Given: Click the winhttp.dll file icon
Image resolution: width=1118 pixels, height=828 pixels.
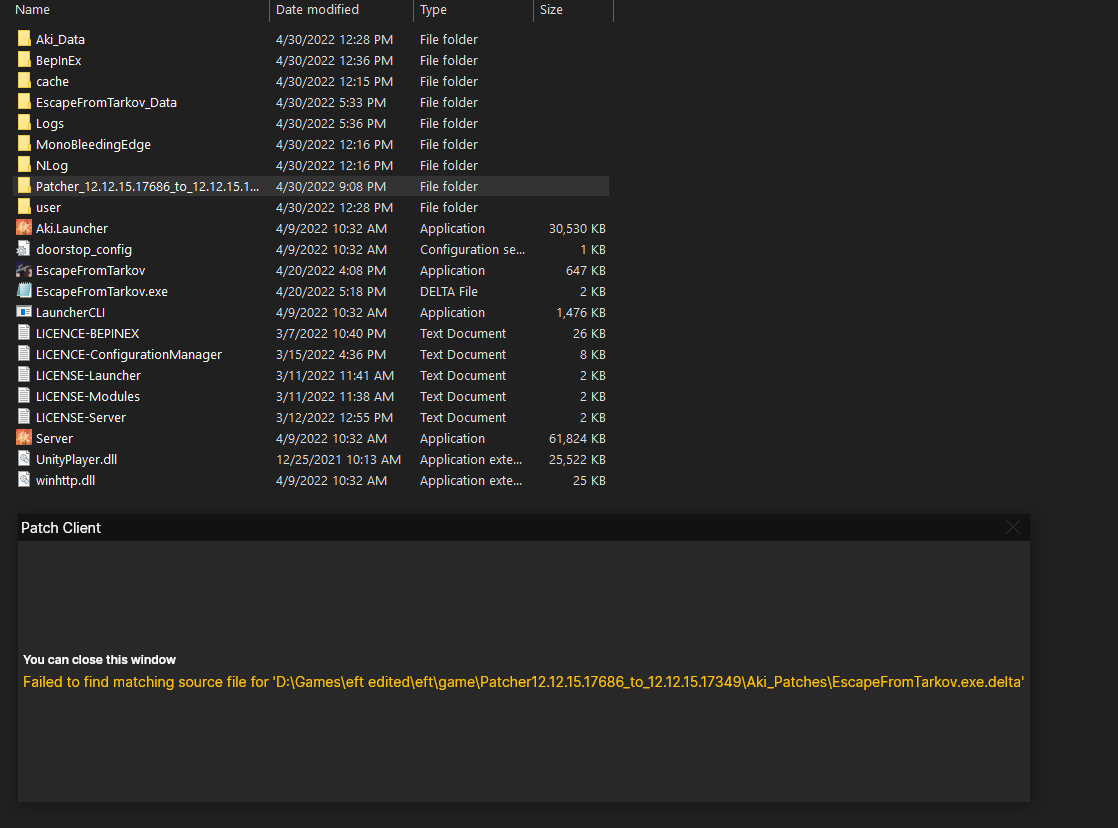Looking at the screenshot, I should coord(24,480).
